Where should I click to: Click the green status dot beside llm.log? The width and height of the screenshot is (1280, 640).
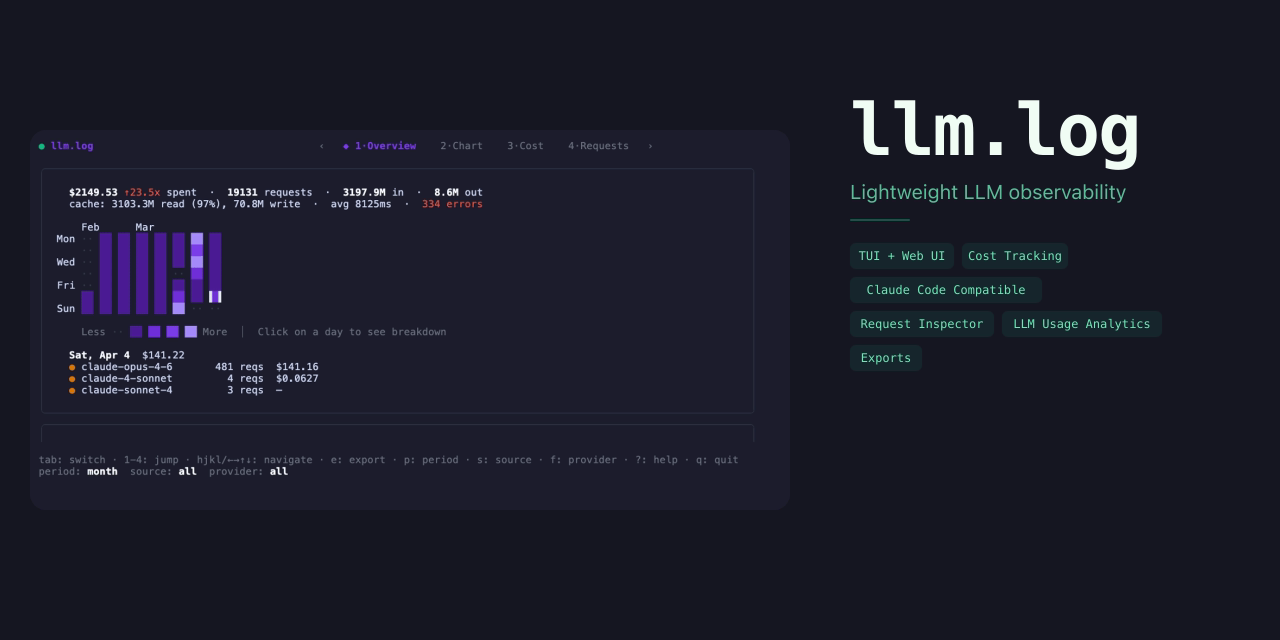pos(41,146)
